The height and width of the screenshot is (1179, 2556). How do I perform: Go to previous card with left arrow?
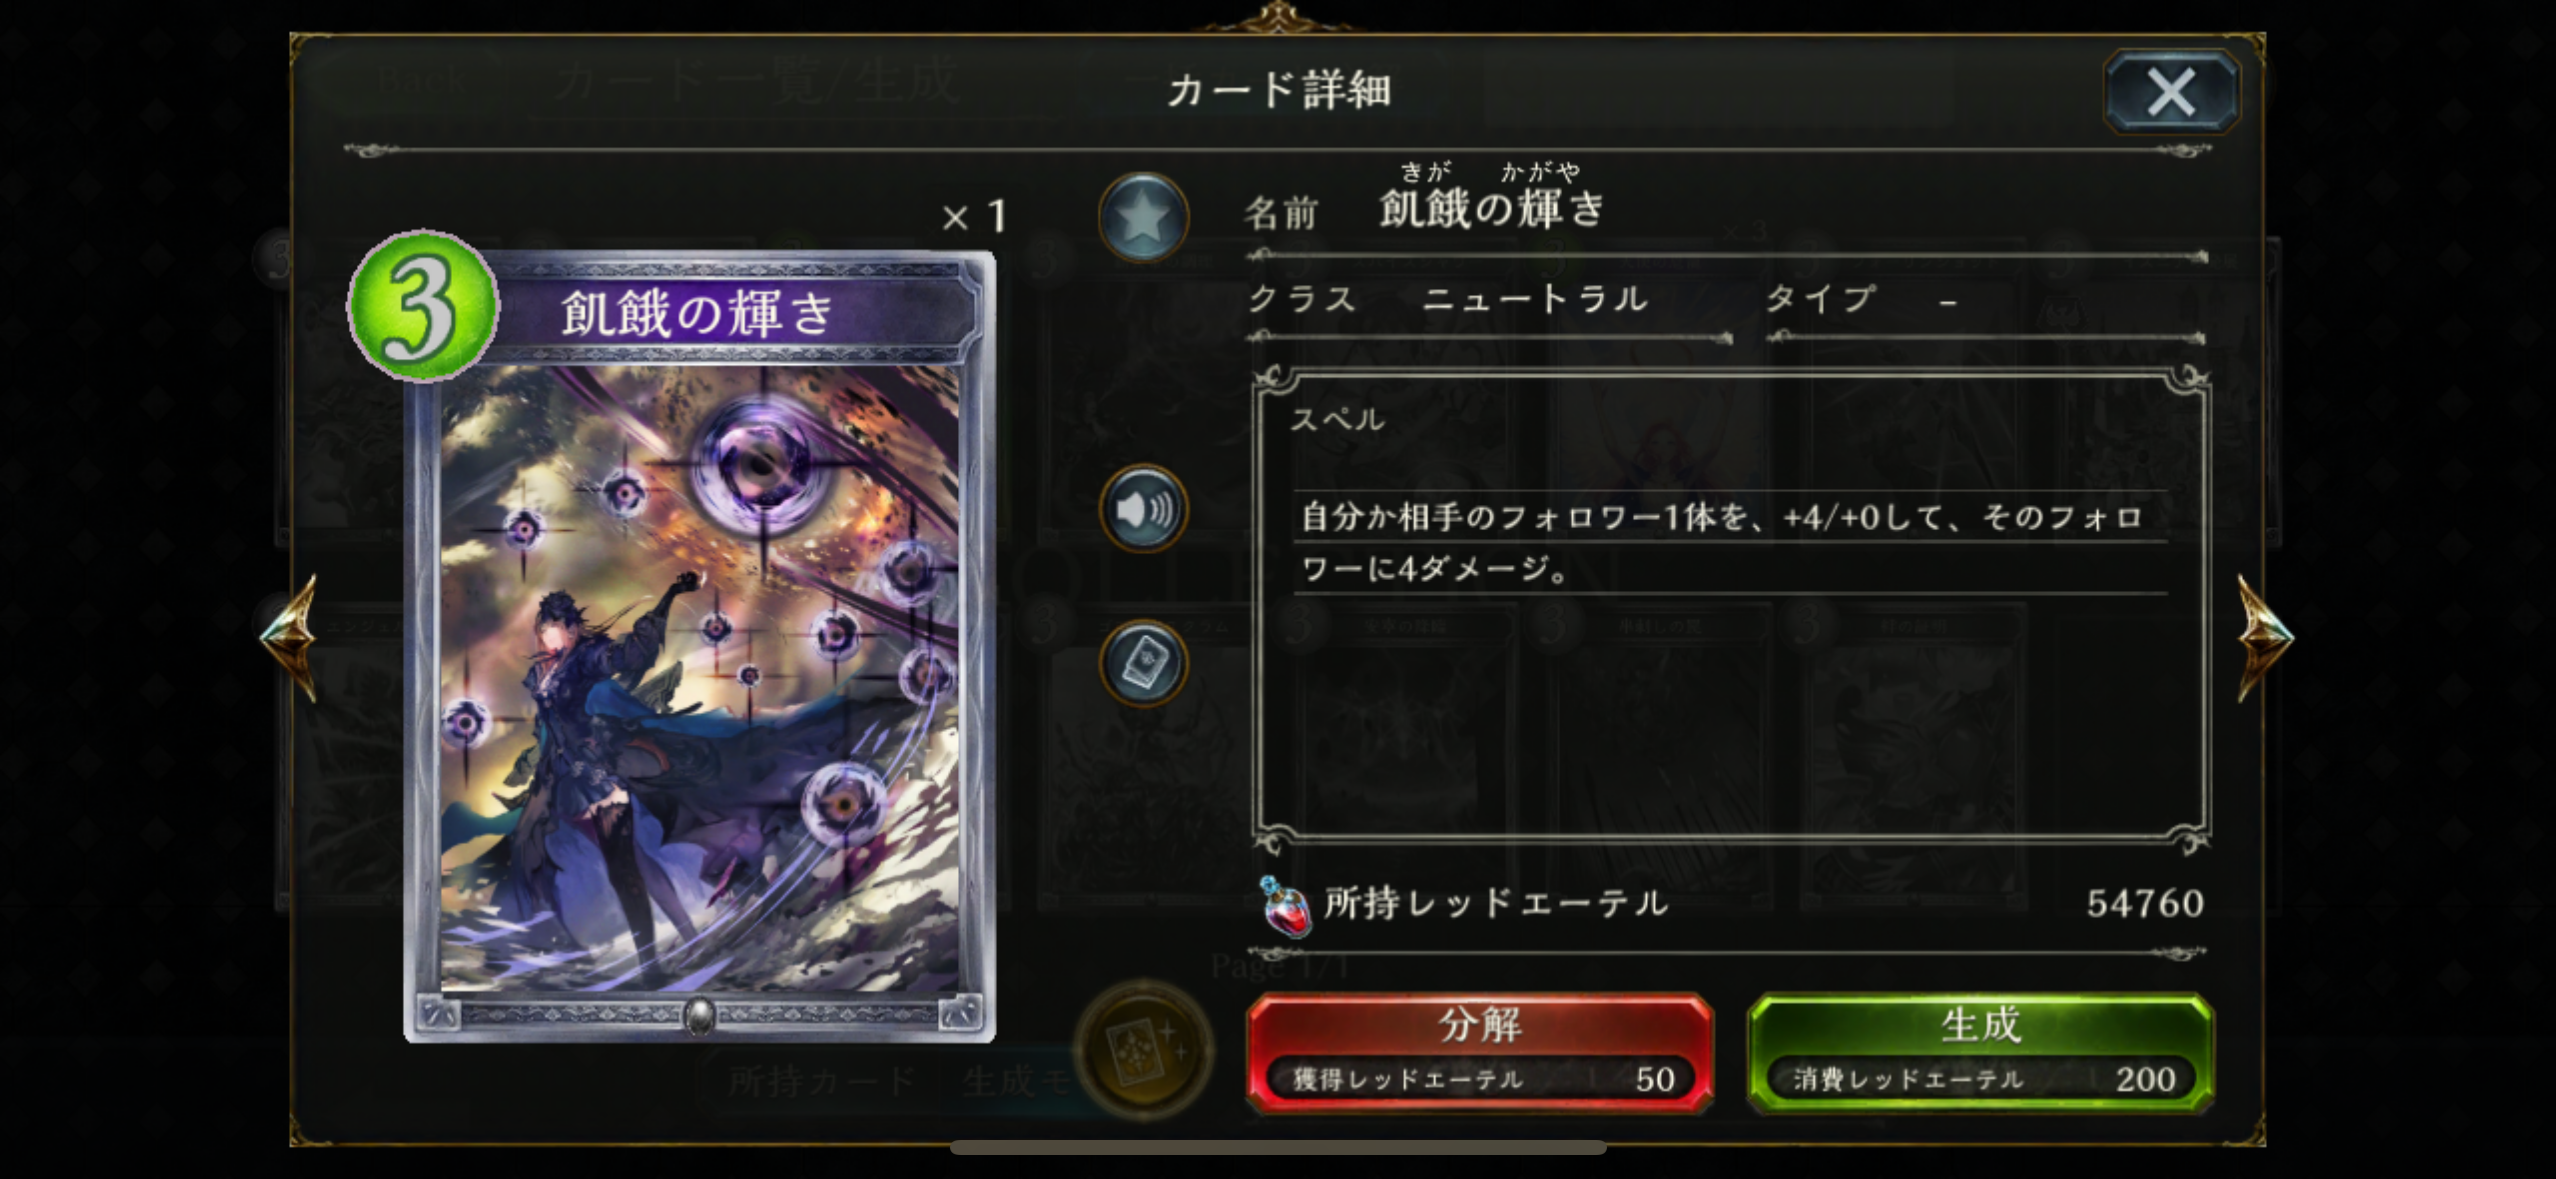click(x=291, y=638)
